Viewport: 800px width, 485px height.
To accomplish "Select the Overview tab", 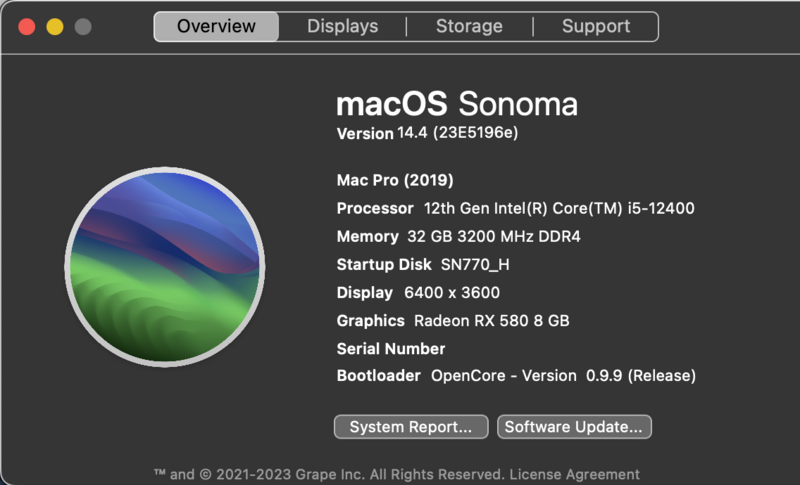I will click(x=216, y=26).
